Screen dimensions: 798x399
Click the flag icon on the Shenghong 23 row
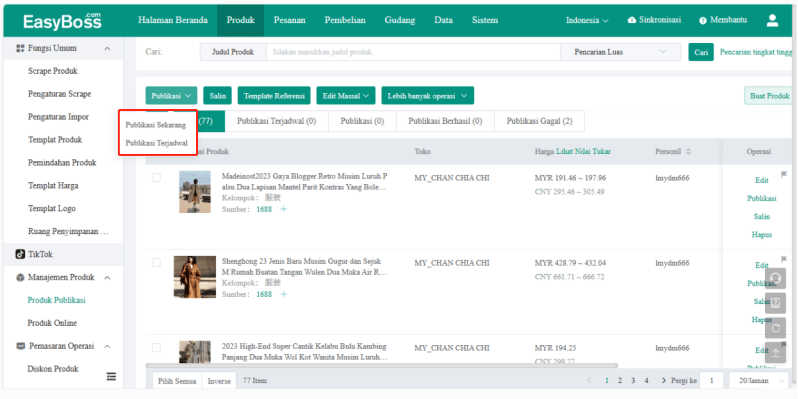tap(784, 260)
